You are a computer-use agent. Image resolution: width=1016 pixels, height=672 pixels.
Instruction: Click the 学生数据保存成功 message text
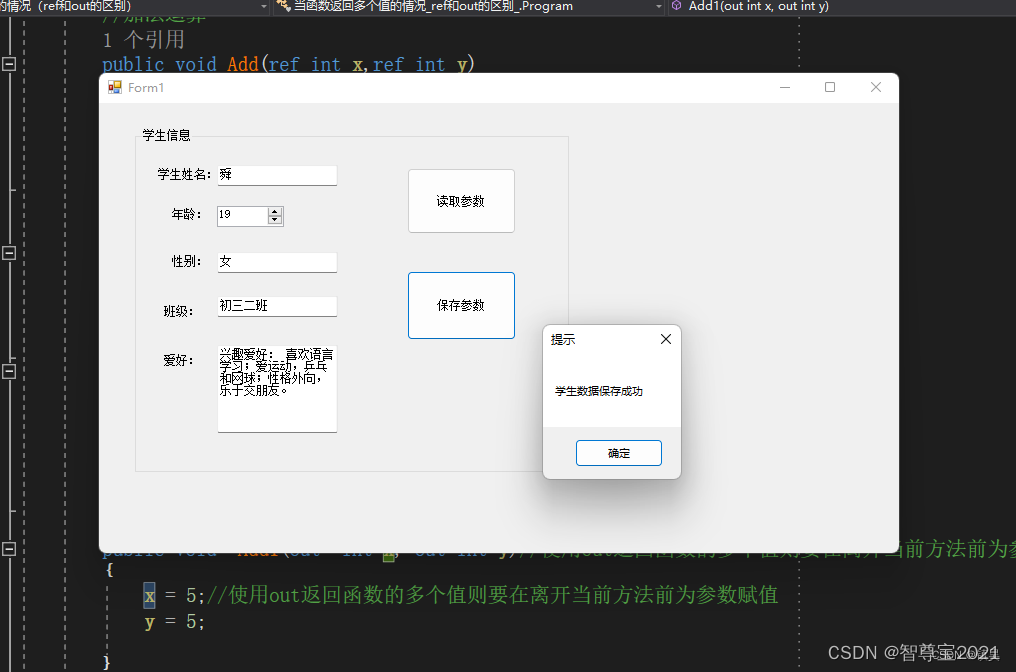click(599, 391)
